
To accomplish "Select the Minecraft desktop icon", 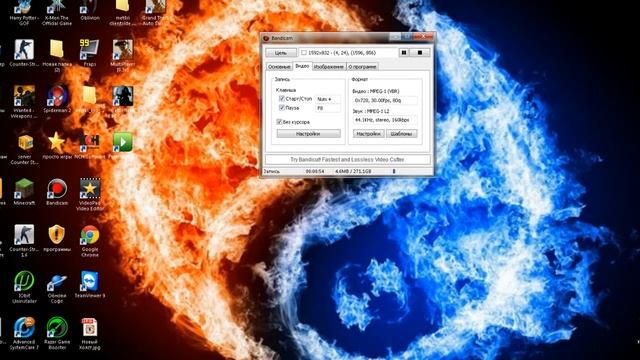I will [24, 192].
